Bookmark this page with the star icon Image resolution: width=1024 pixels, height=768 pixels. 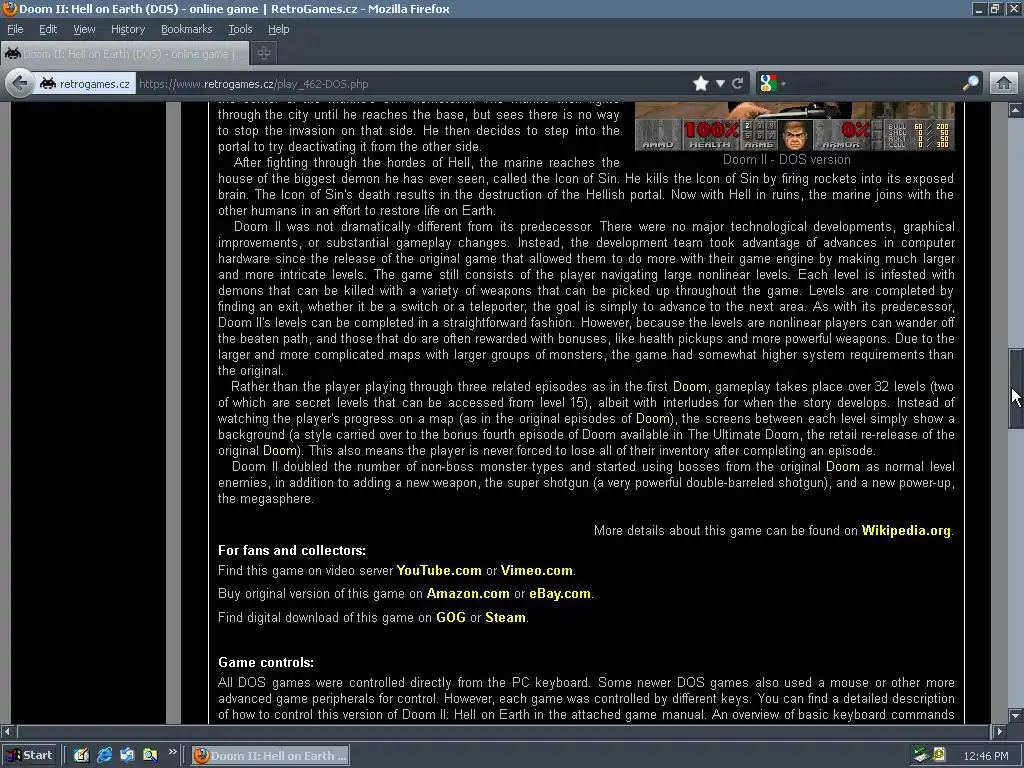click(x=701, y=84)
